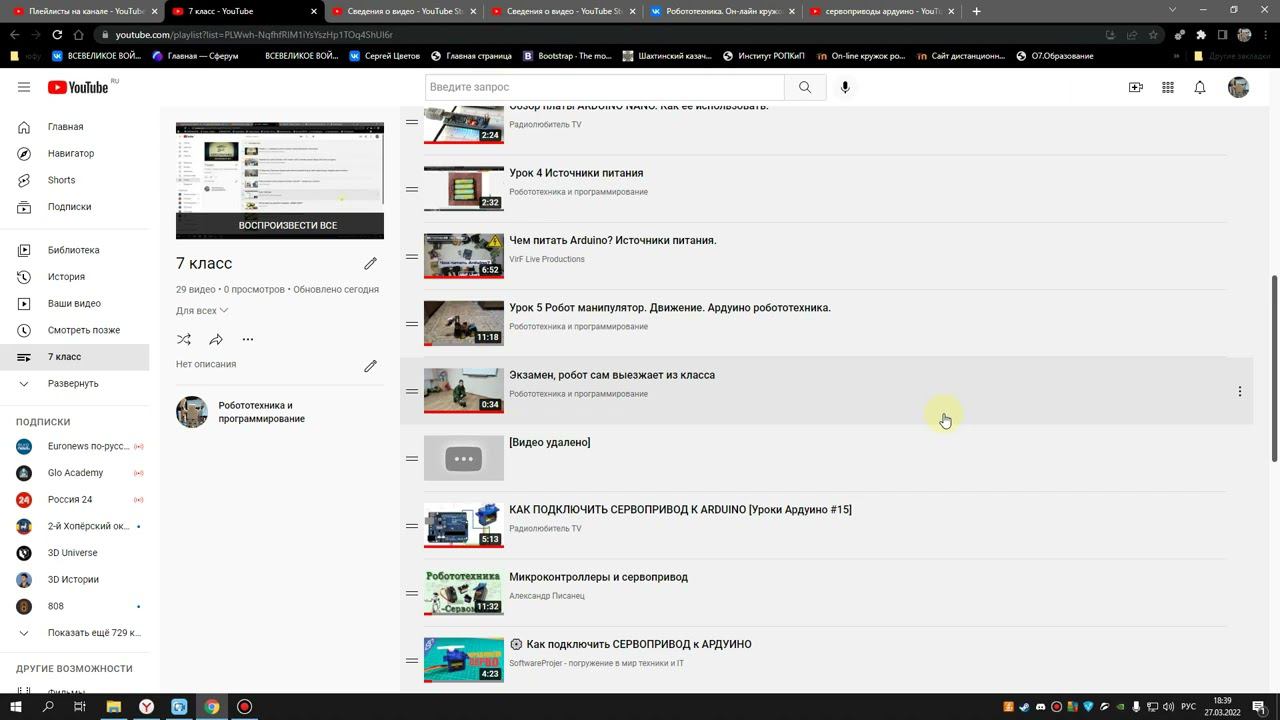Reload the current page
The image size is (1280, 720).
pyautogui.click(x=57, y=34)
